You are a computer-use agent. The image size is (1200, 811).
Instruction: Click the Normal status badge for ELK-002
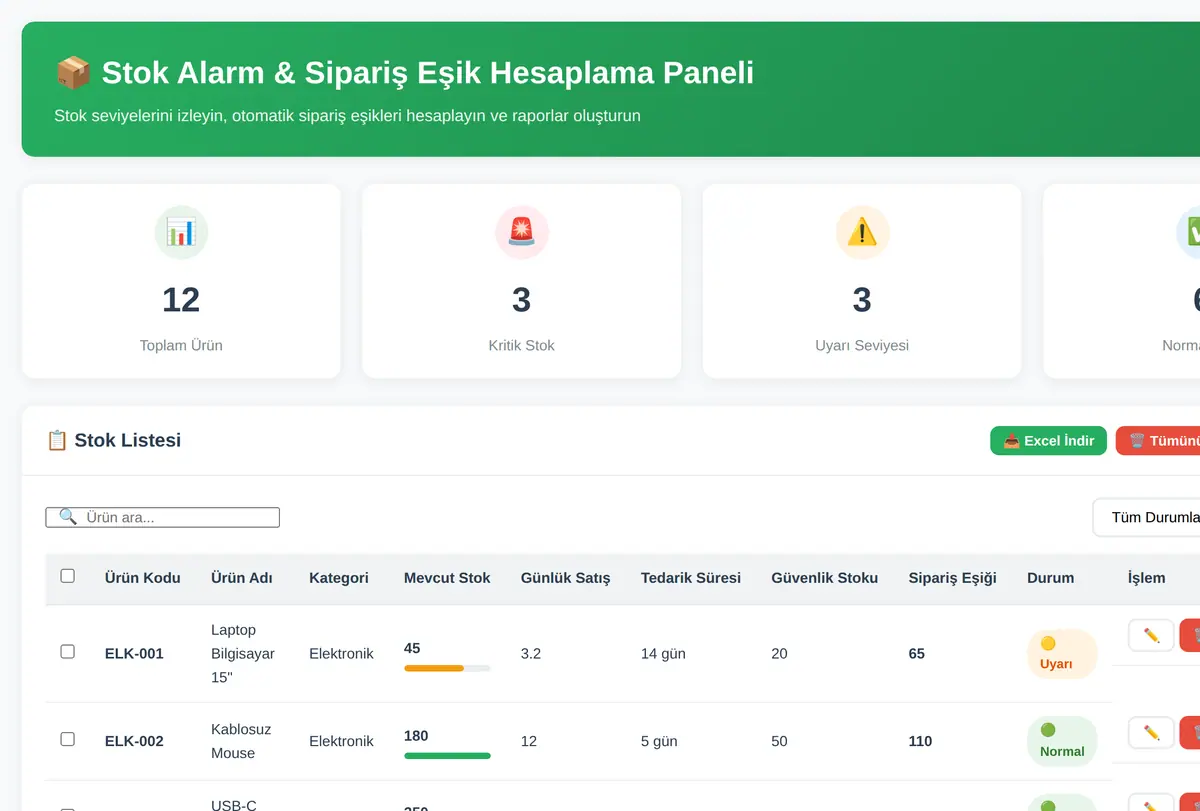(1062, 741)
